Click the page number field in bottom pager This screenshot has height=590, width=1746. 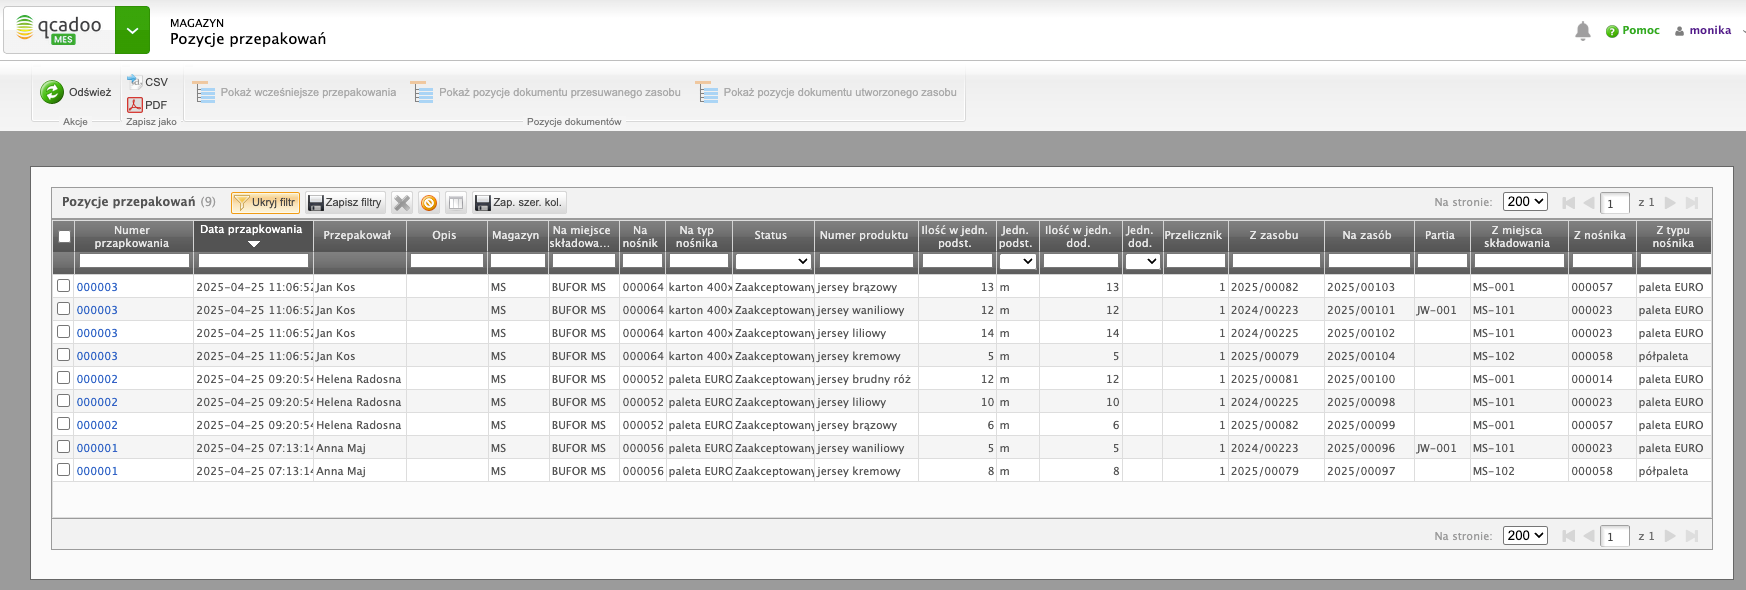click(1615, 536)
